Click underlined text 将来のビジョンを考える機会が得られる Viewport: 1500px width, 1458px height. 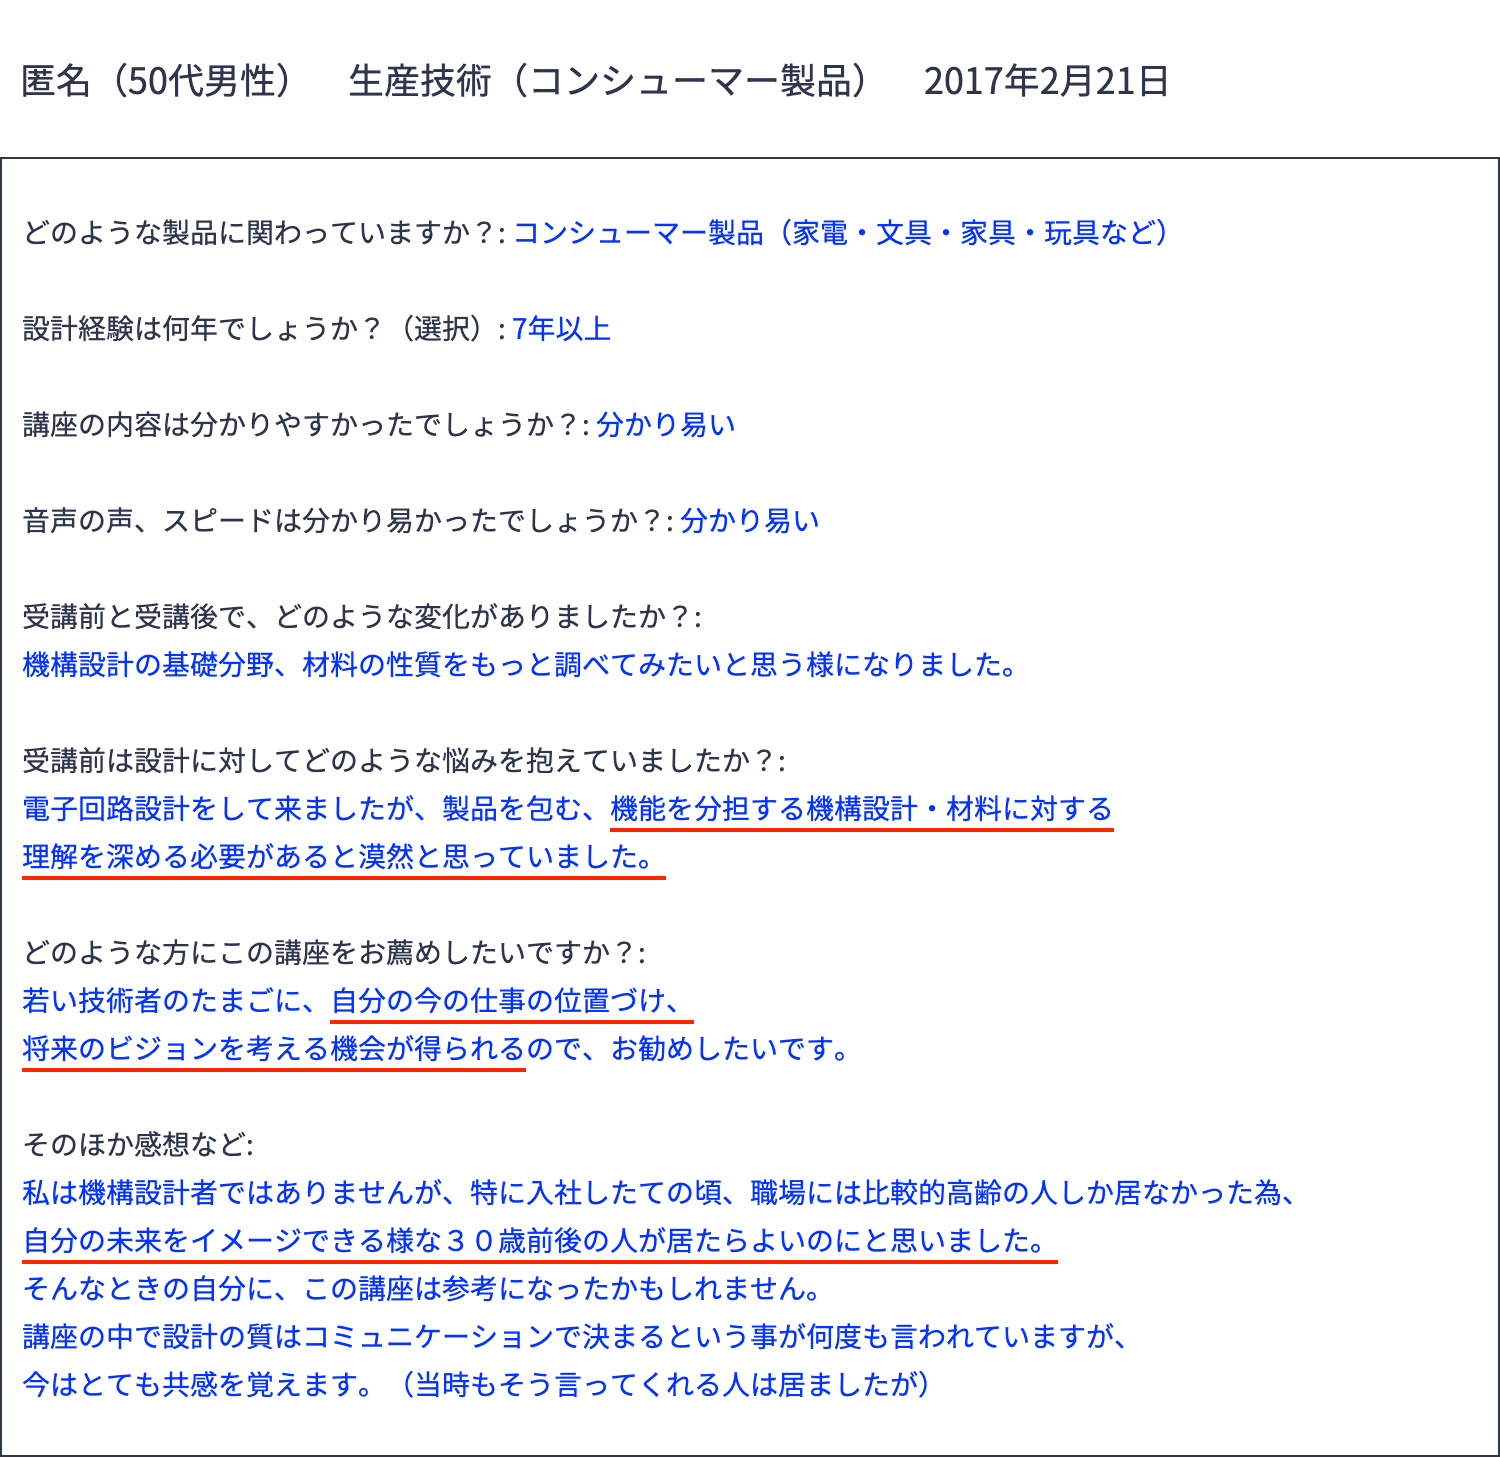pos(270,1050)
